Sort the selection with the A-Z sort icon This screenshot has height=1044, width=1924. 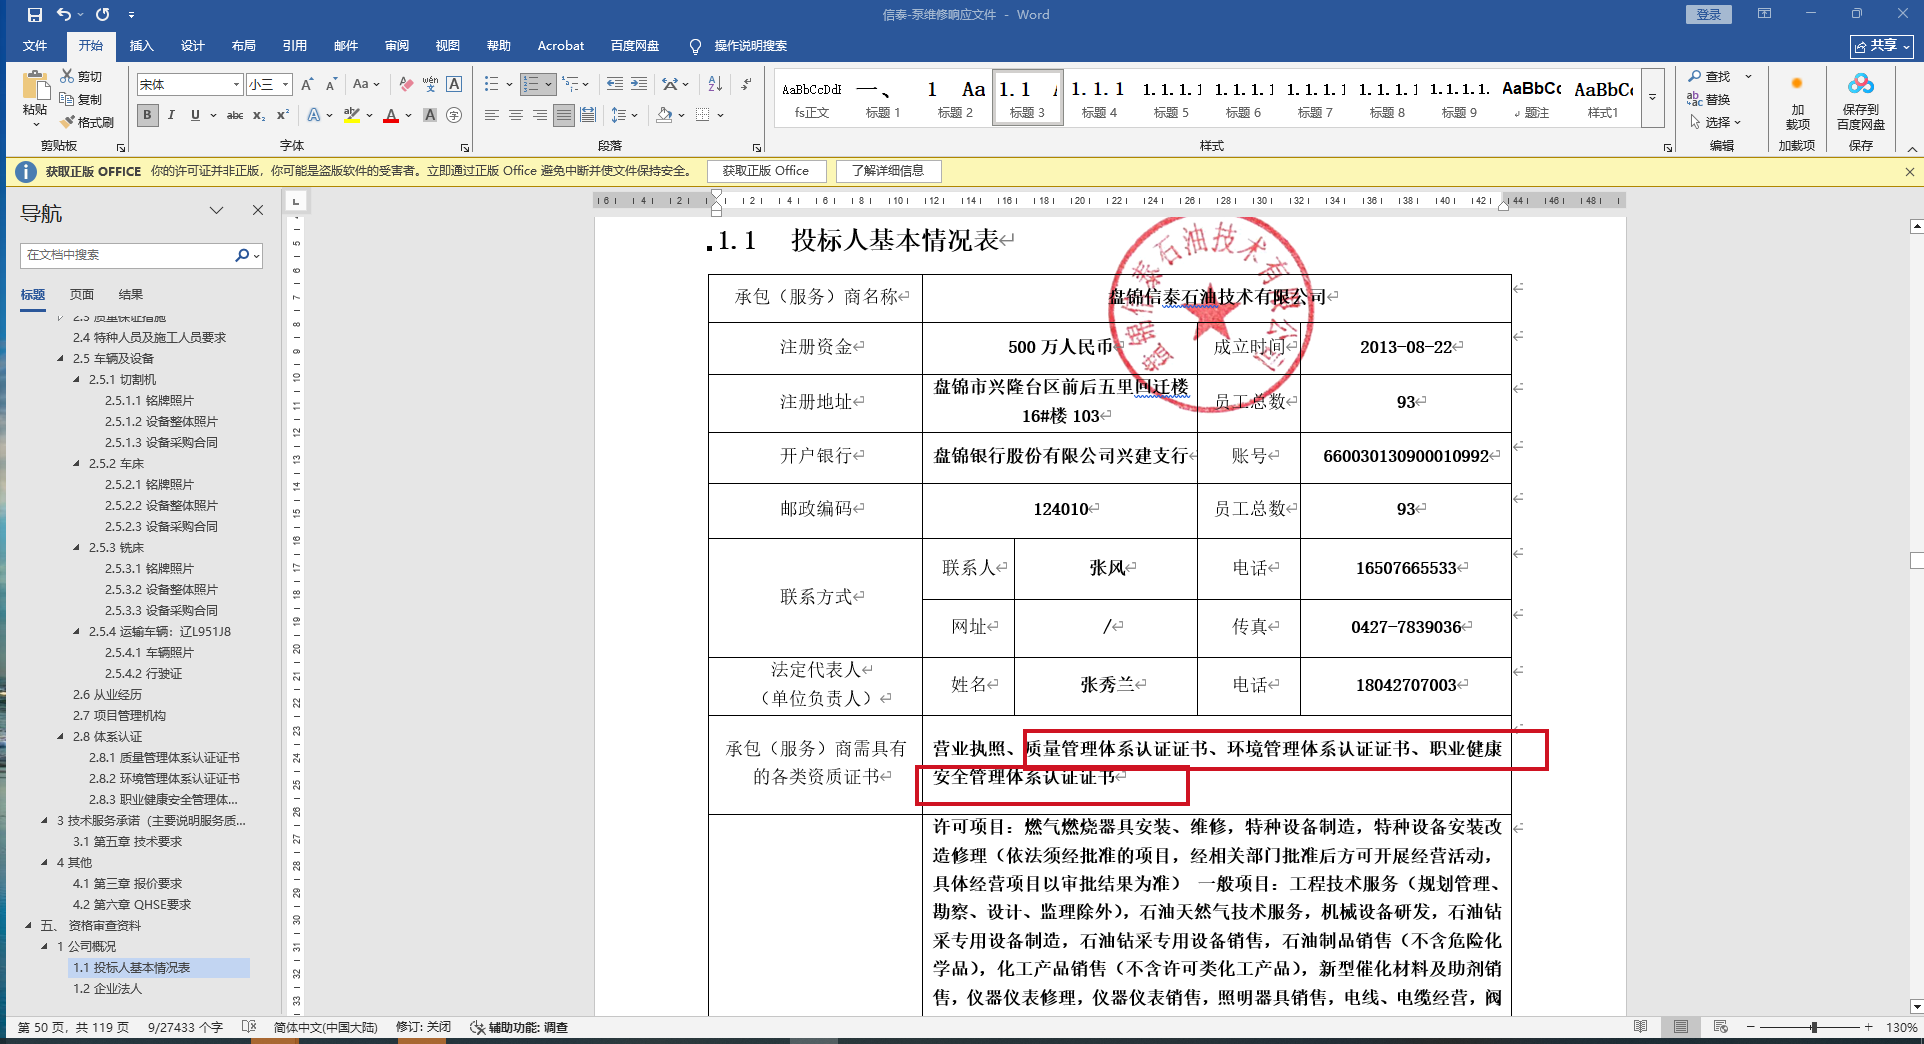pos(715,85)
